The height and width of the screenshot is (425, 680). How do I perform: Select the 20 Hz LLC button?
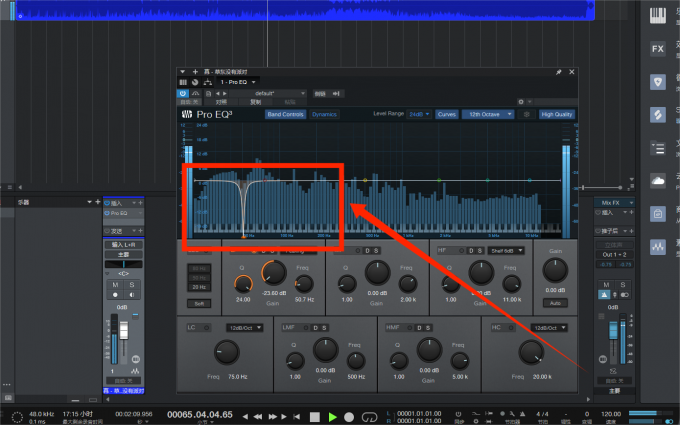pyautogui.click(x=199, y=287)
